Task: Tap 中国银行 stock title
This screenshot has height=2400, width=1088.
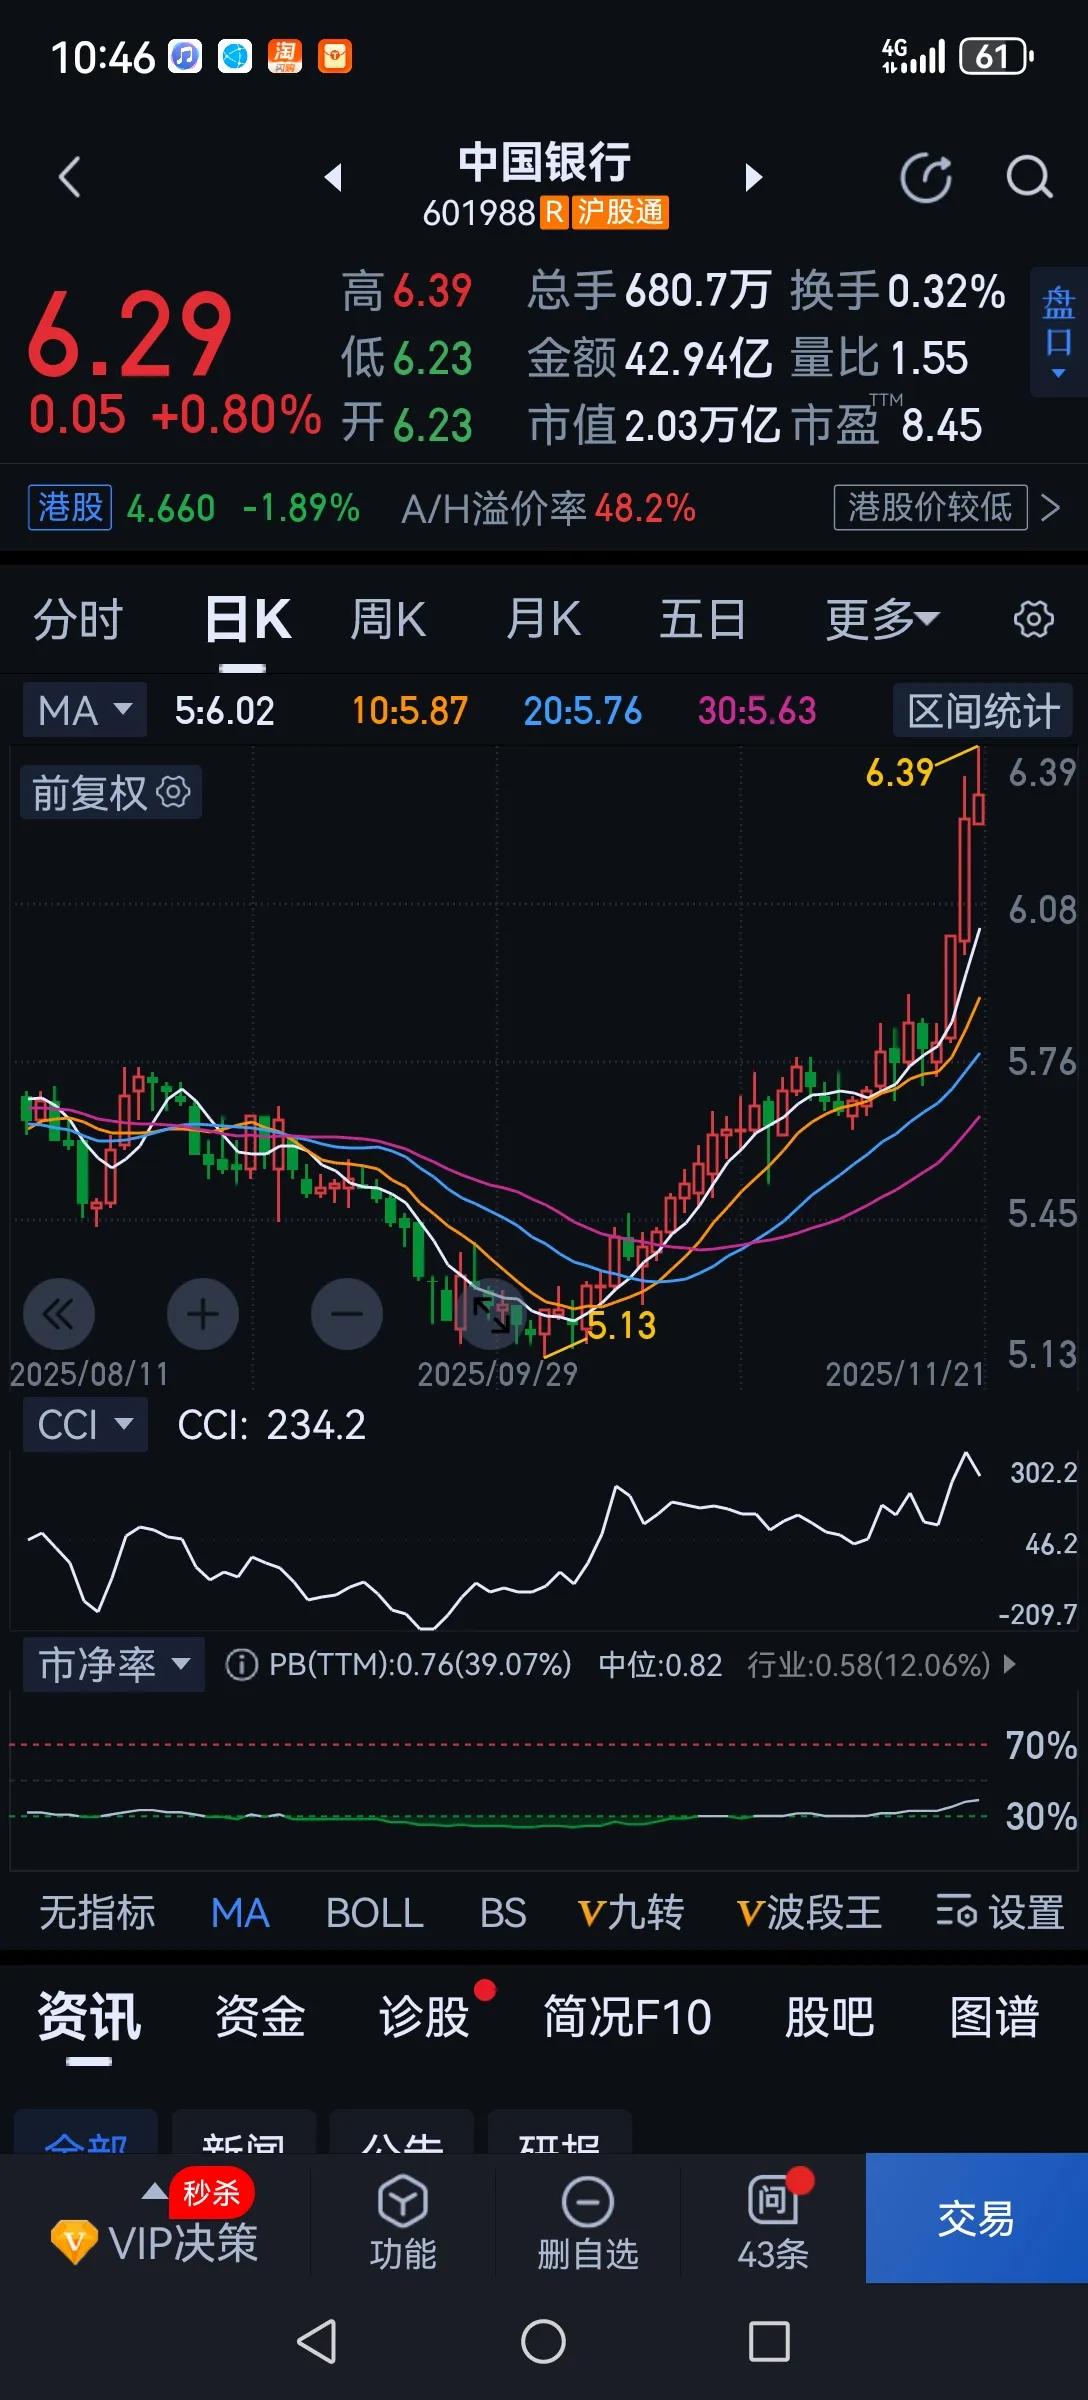Action: pyautogui.click(x=545, y=162)
